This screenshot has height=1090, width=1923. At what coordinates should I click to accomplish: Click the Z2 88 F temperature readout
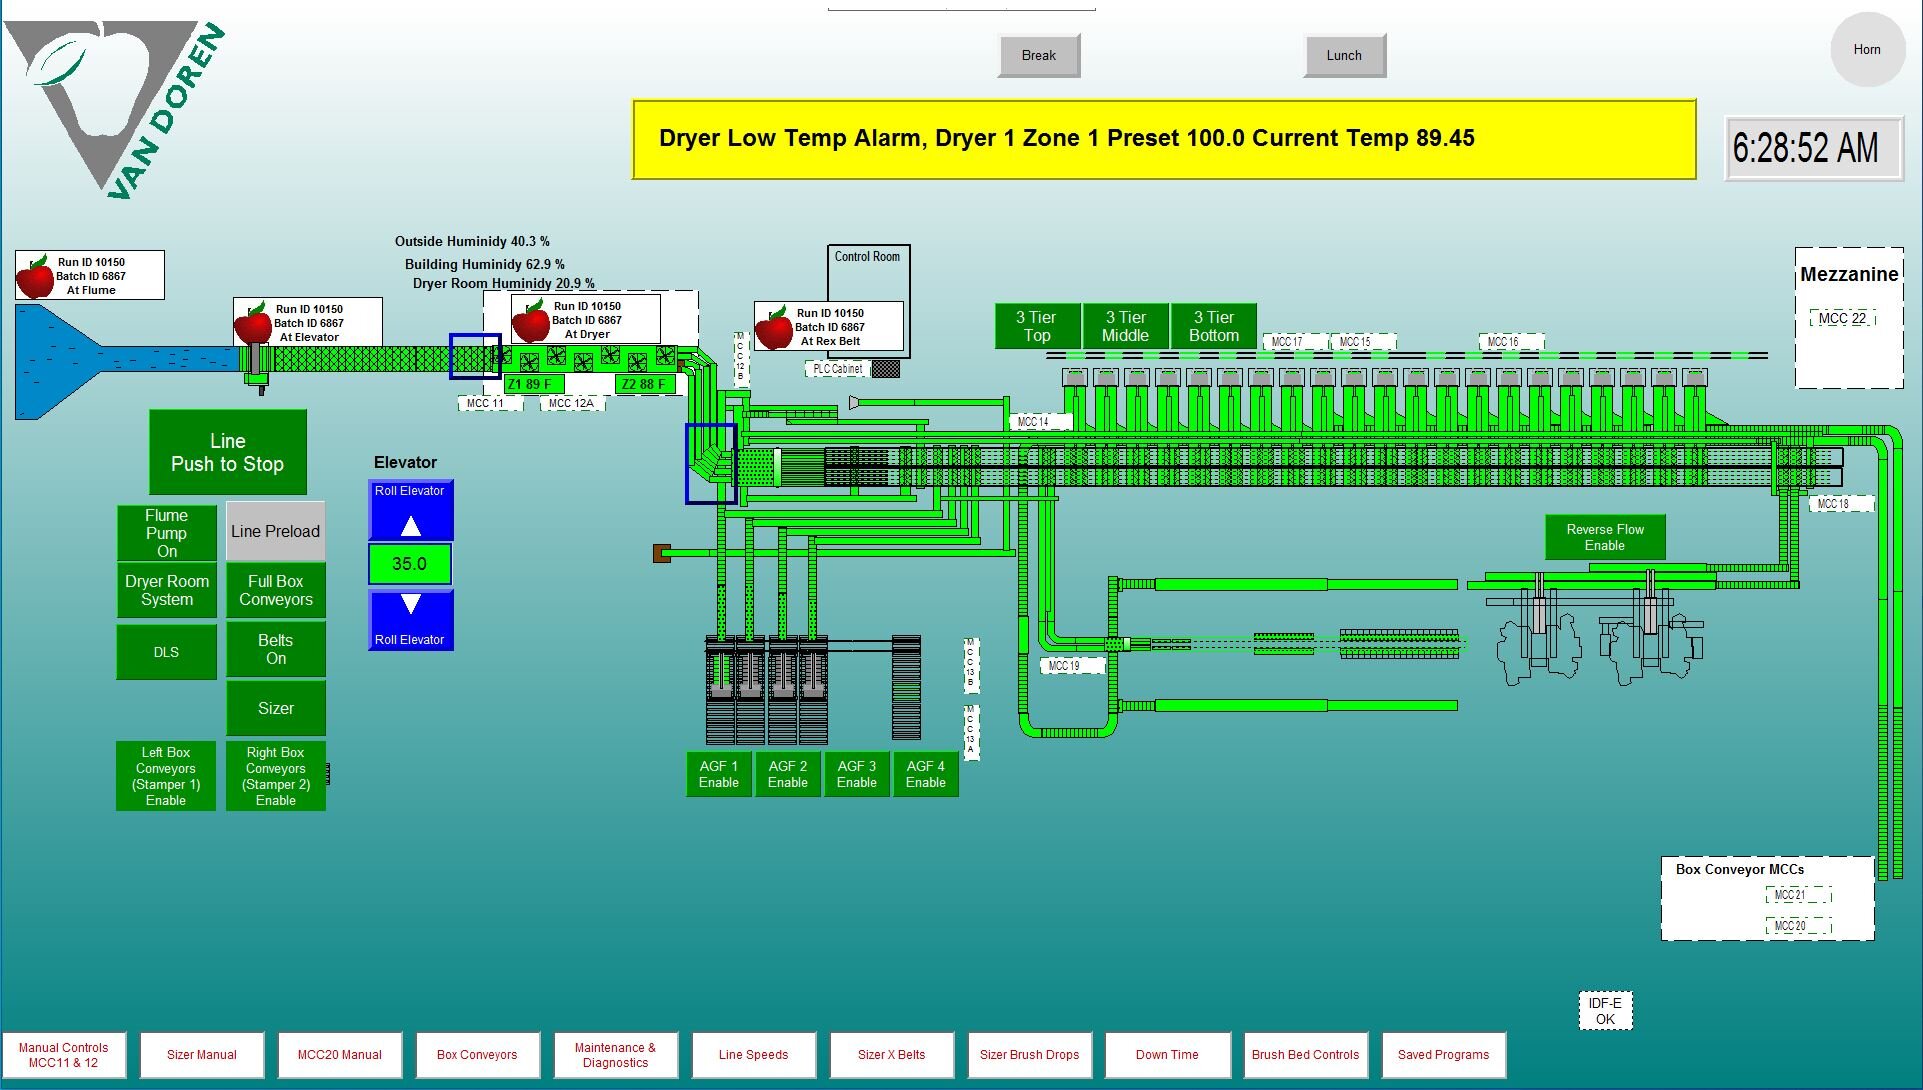click(645, 384)
